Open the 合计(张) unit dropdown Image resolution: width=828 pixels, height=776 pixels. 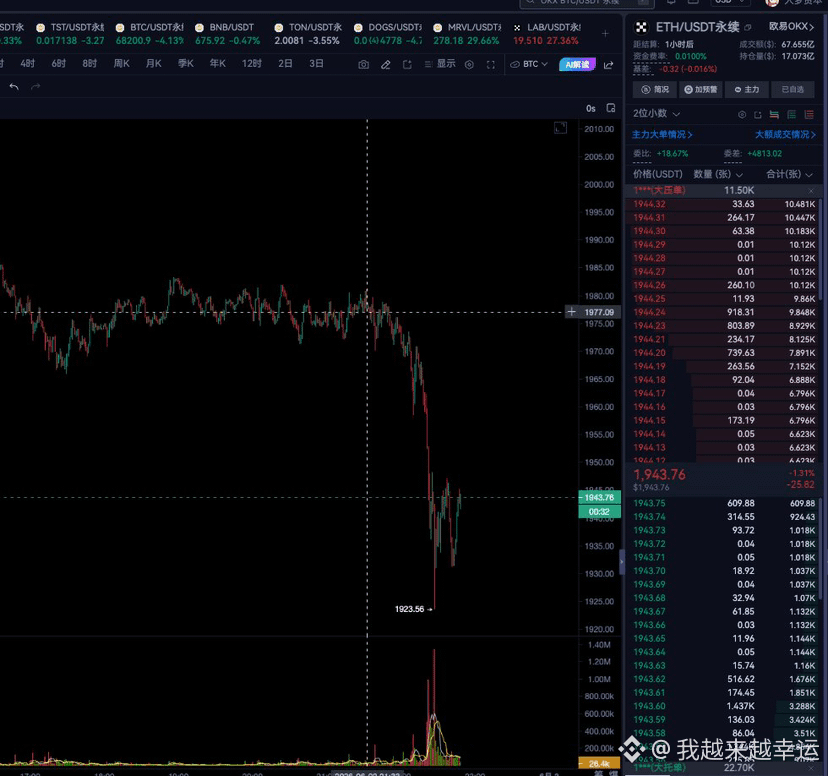point(789,174)
